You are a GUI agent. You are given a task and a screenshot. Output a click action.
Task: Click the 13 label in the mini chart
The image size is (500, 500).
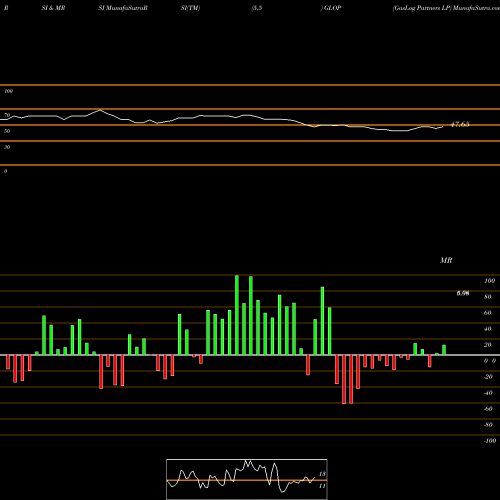pos(322,474)
